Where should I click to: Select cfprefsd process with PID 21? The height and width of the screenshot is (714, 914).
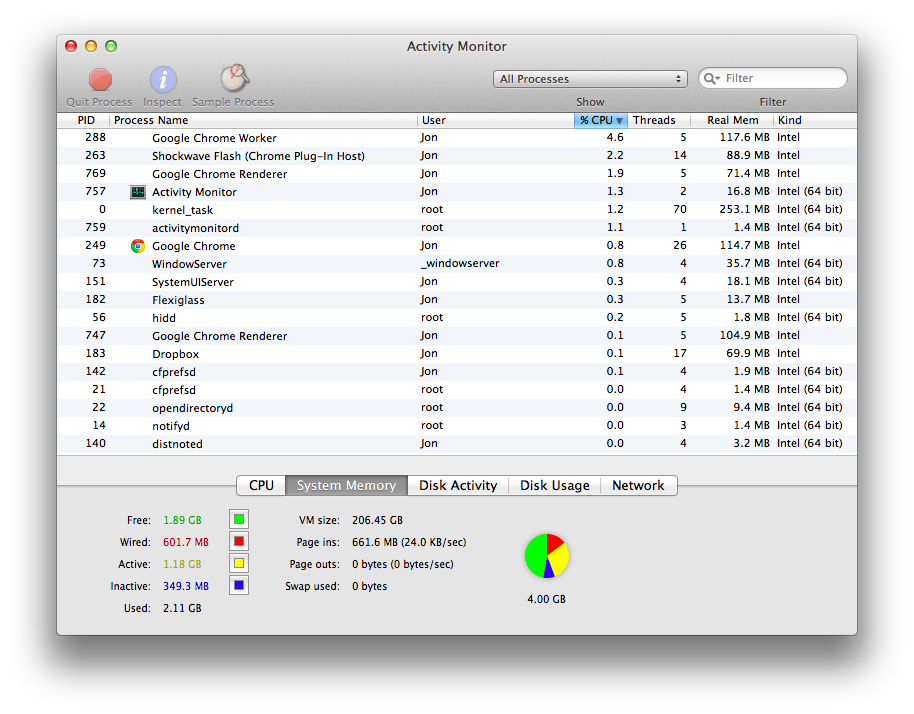point(457,389)
